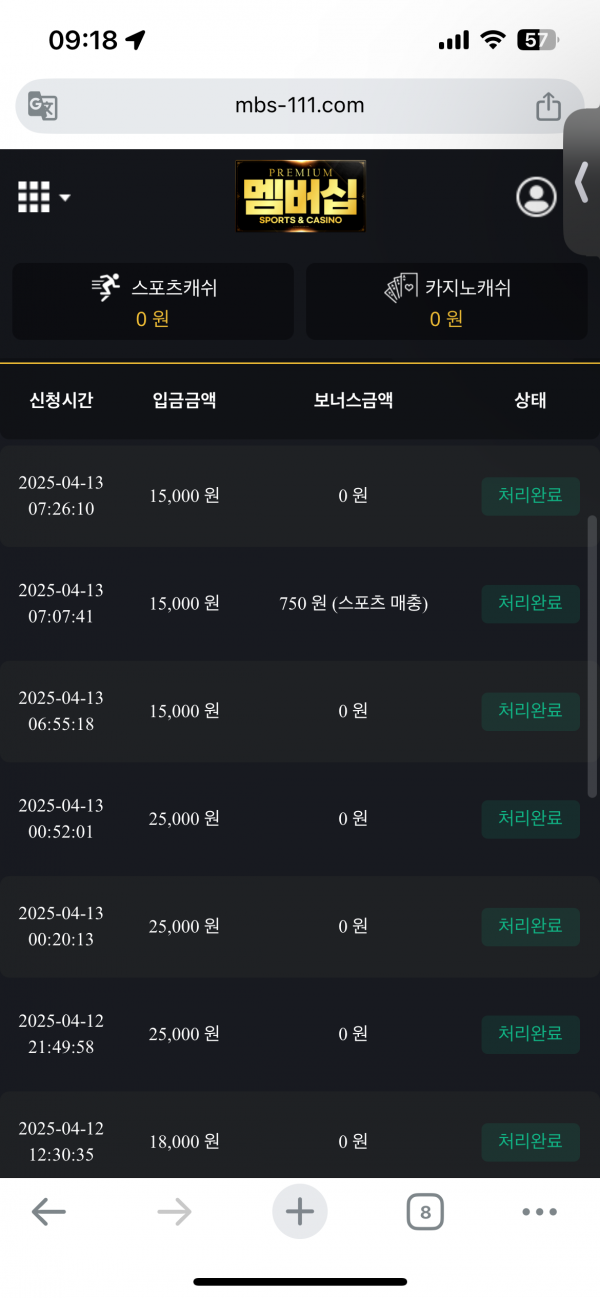This screenshot has width=600, height=1298.
Task: Open the user profile icon
Action: click(x=537, y=197)
